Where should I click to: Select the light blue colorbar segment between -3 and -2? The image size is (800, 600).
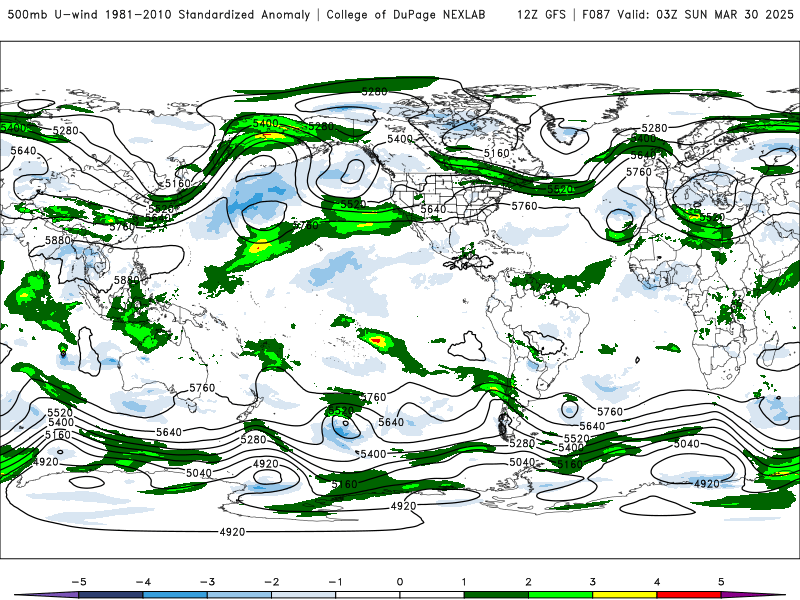tap(239, 595)
